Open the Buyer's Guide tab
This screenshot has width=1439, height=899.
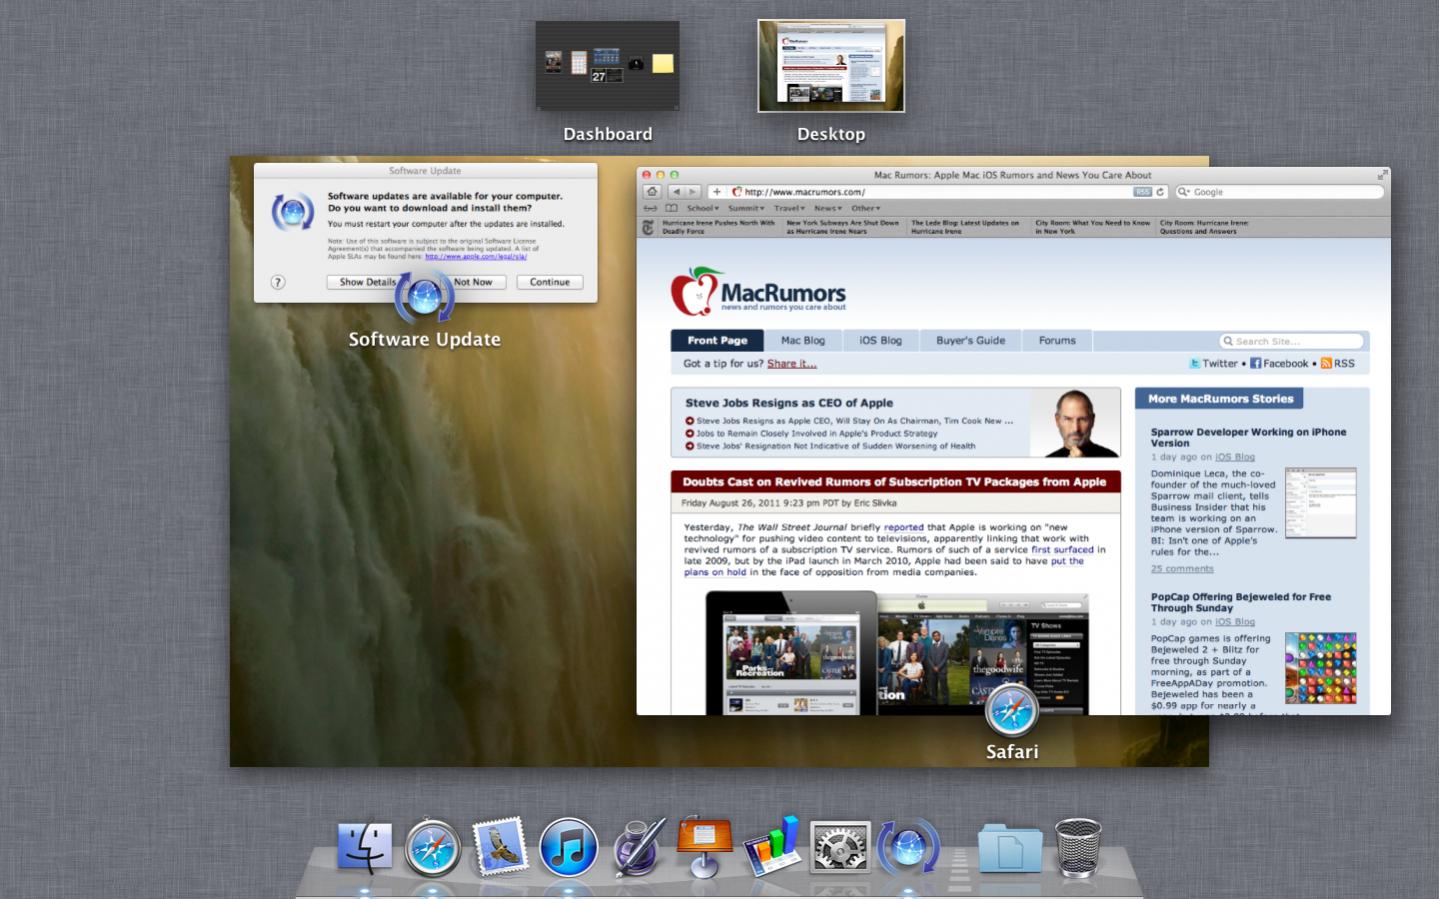tap(970, 341)
